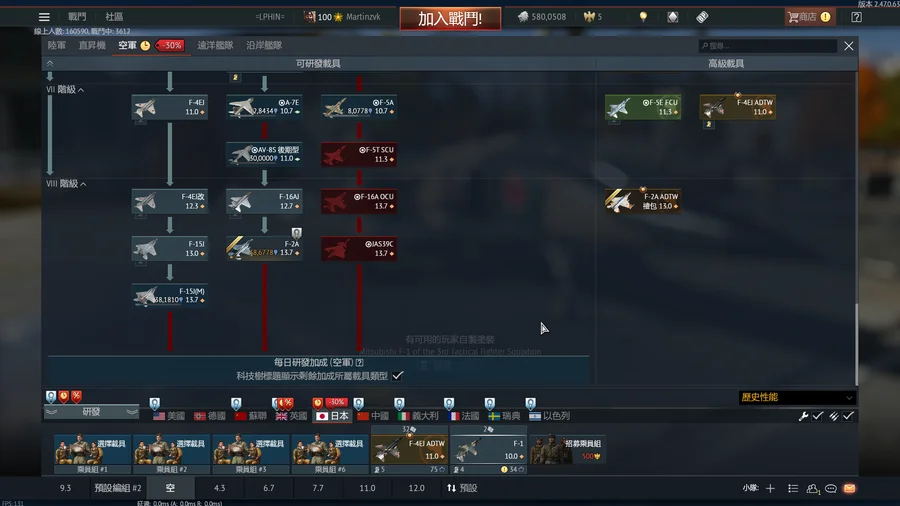
Task: Click the wrench settings icon
Action: [x=803, y=416]
